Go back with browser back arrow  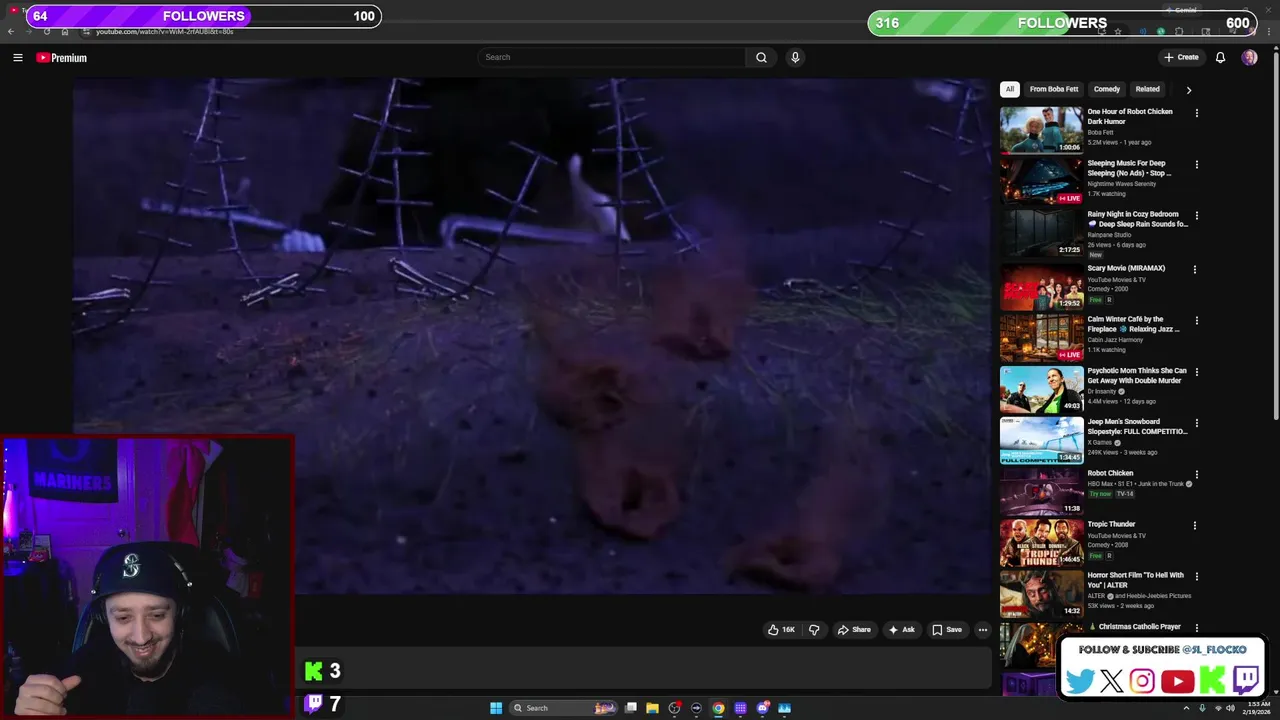[x=11, y=31]
